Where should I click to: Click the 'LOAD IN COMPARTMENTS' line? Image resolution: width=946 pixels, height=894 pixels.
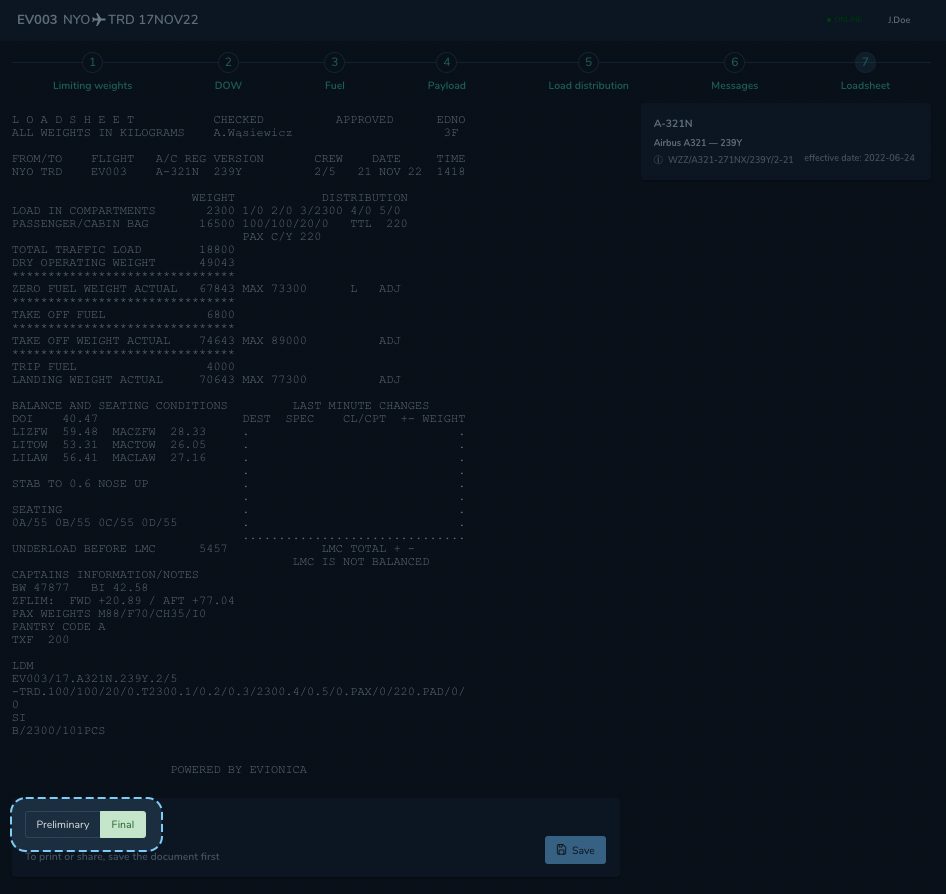[x=206, y=211]
